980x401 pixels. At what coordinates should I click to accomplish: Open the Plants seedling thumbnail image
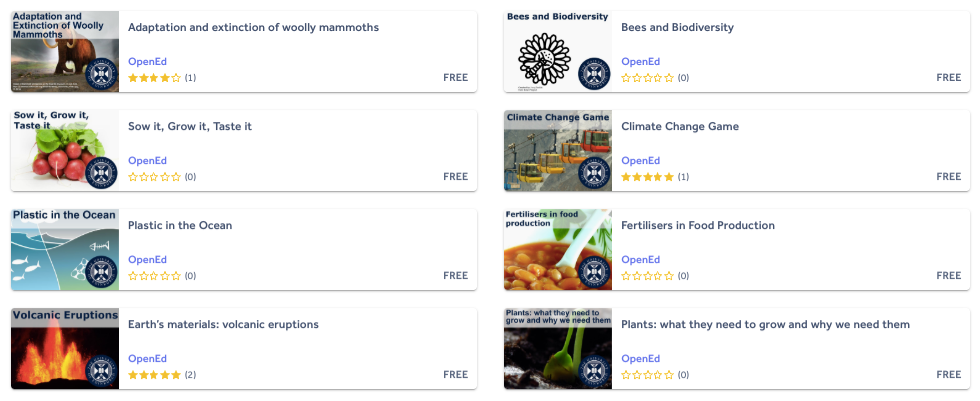click(x=558, y=349)
